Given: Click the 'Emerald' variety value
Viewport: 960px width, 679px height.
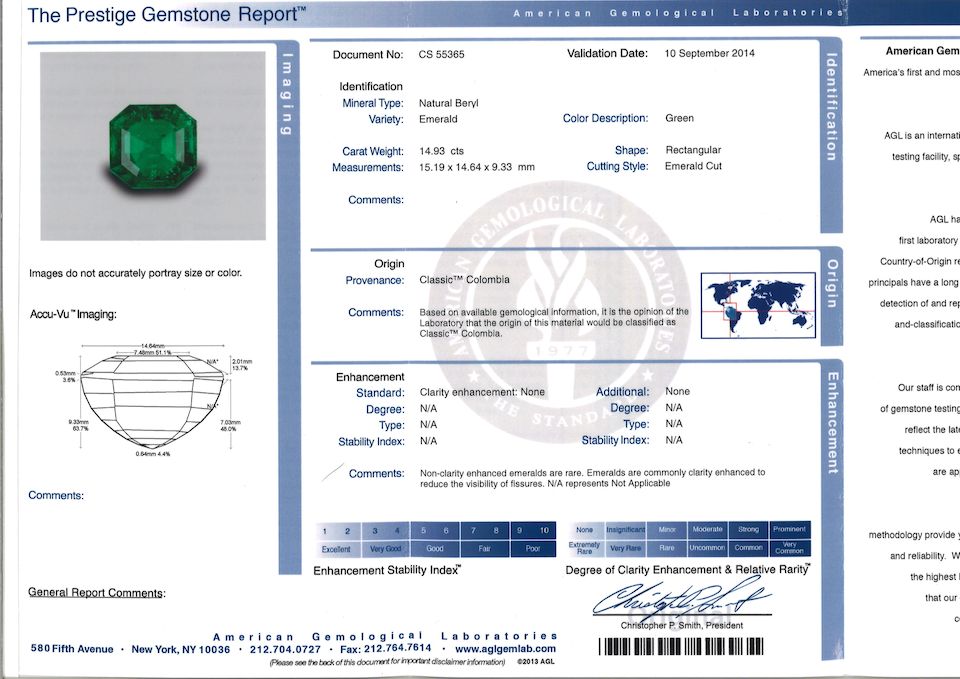Looking at the screenshot, I should pyautogui.click(x=438, y=119).
